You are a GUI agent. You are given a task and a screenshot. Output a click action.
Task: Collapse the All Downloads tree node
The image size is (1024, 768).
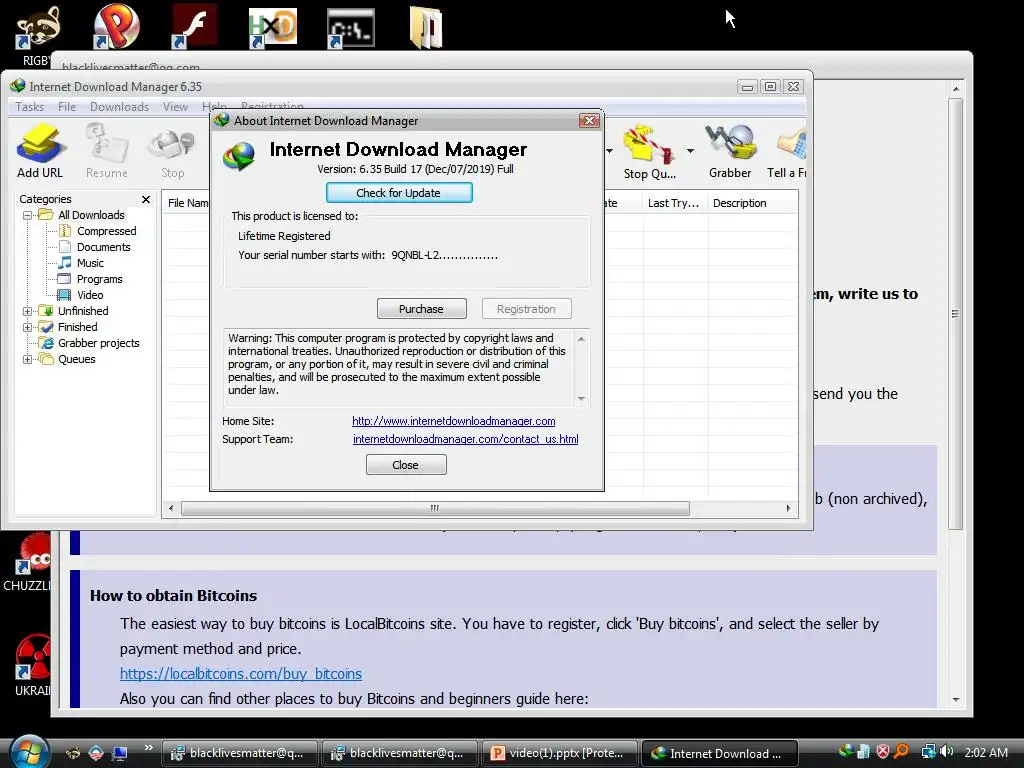27,215
